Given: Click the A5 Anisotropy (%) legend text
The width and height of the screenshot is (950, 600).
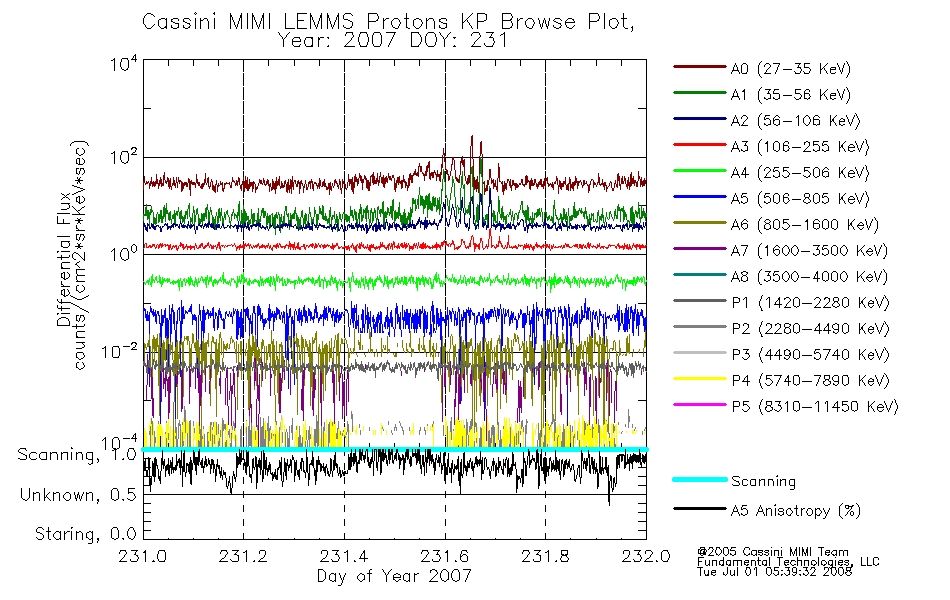Looking at the screenshot, I should click(x=796, y=511).
